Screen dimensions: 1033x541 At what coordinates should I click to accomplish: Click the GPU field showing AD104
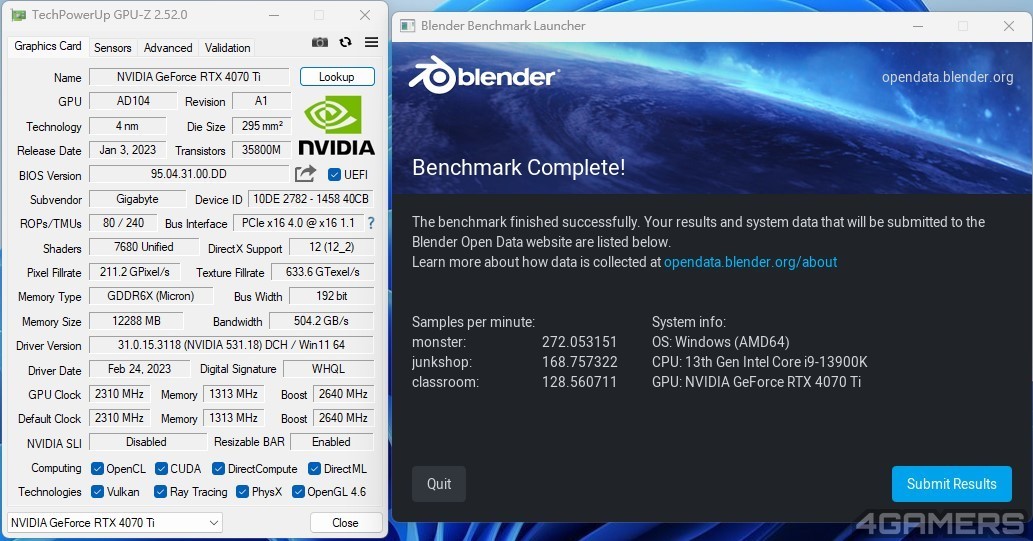[x=133, y=101]
